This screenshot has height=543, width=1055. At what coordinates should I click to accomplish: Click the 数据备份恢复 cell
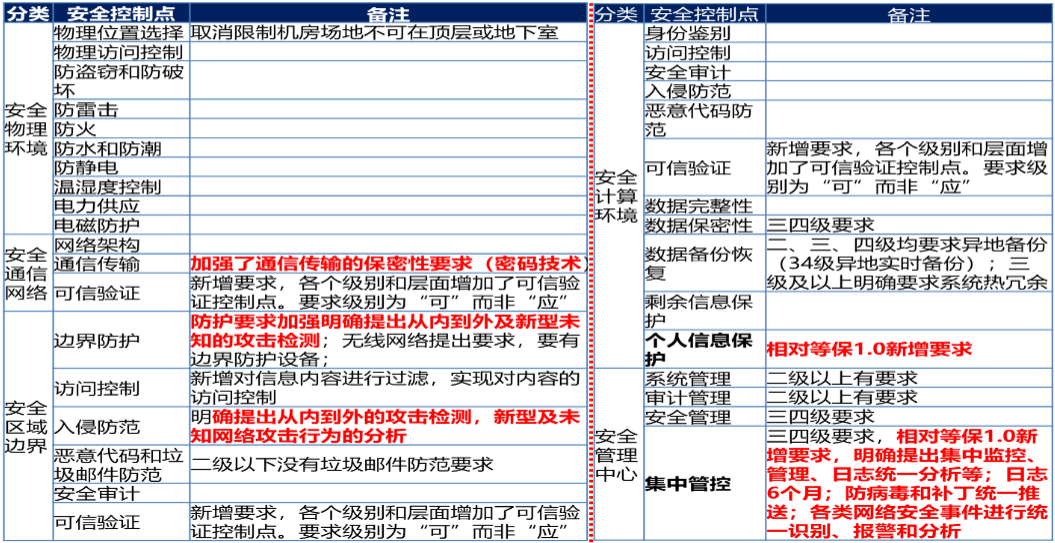[x=704, y=263]
